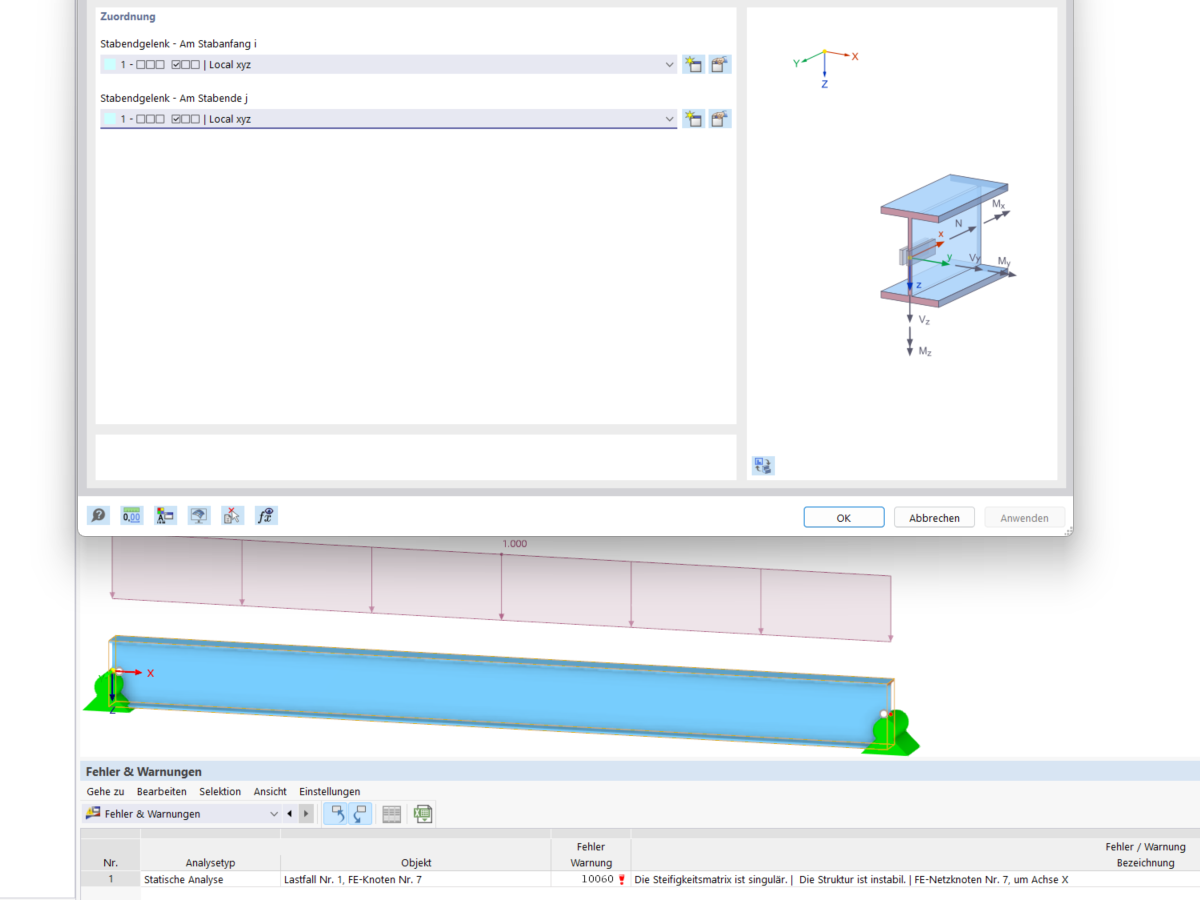The width and height of the screenshot is (1200, 900).
Task: Click the color swatch in the Stabanfang i hinge entry
Action: [110, 64]
